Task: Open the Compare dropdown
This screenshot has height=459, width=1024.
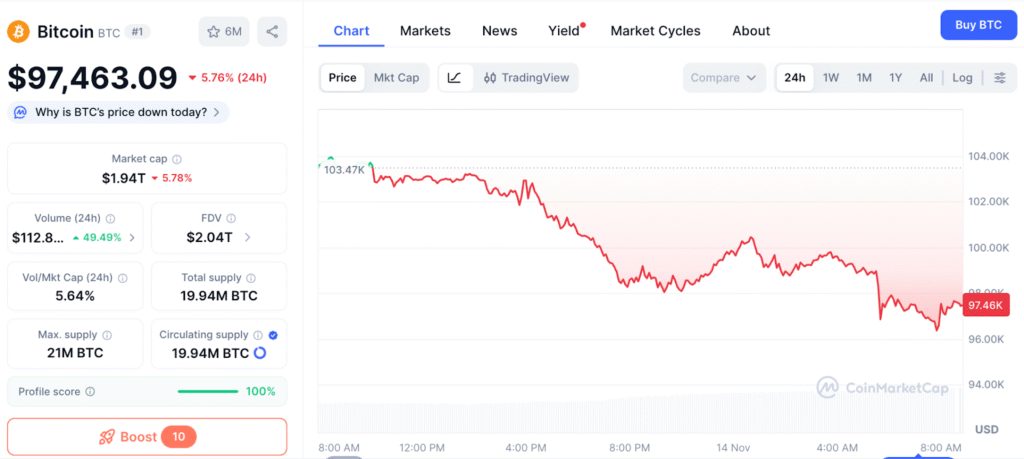Action: tap(724, 78)
